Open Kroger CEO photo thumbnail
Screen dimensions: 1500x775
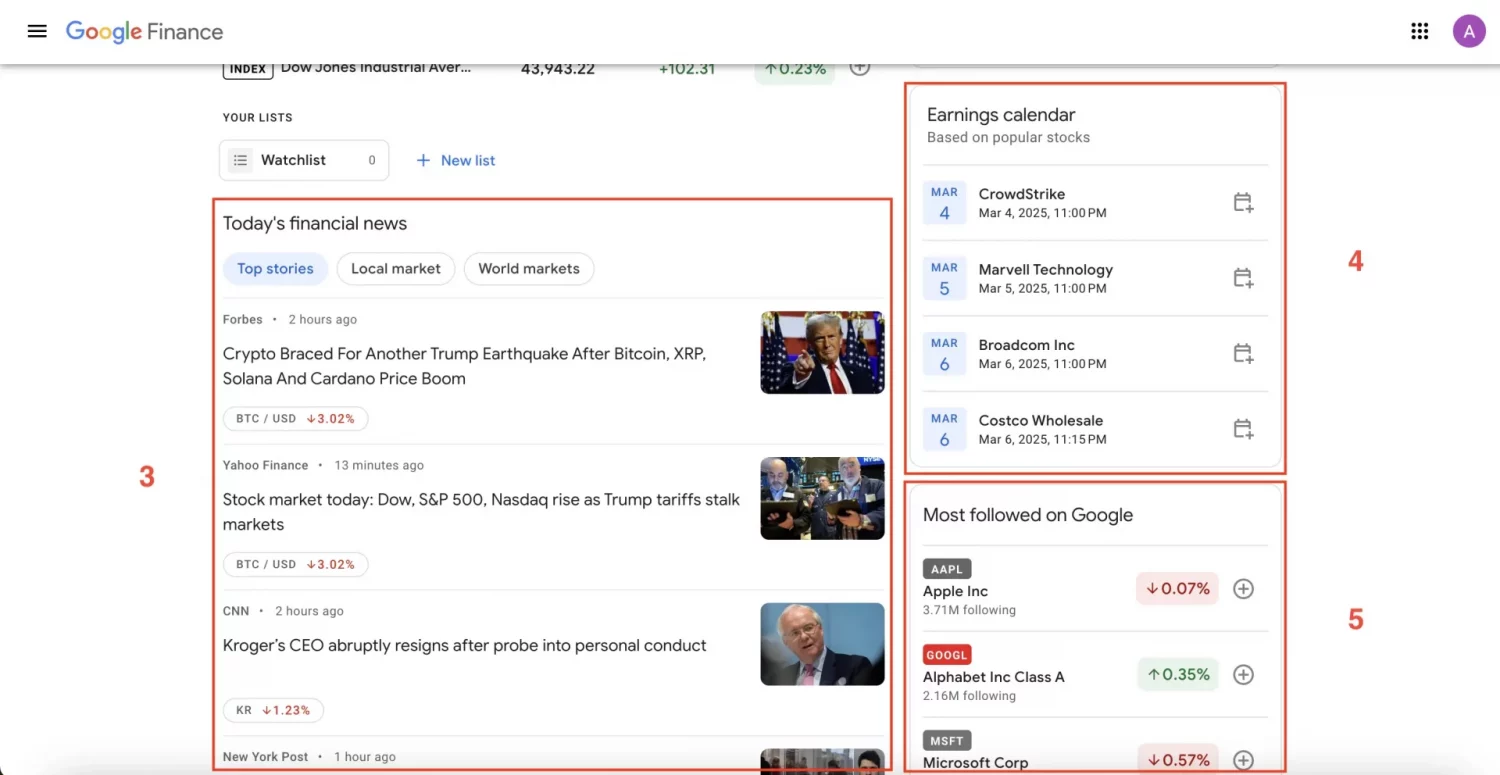[822, 644]
